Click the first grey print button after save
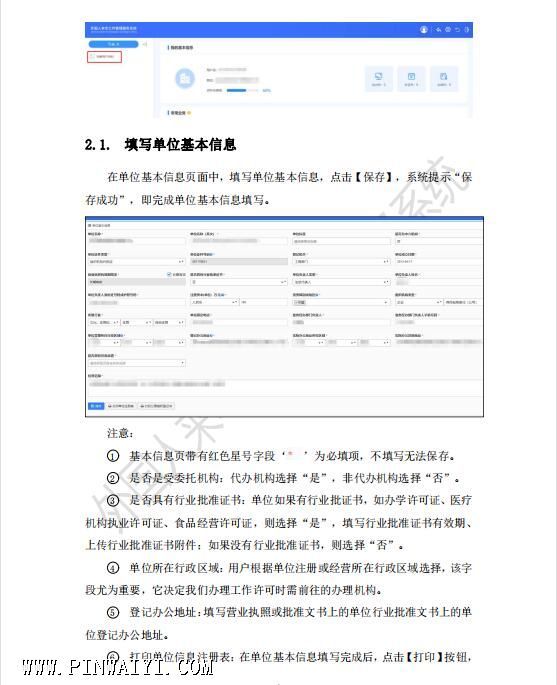This screenshot has height=685, width=557. coord(121,406)
